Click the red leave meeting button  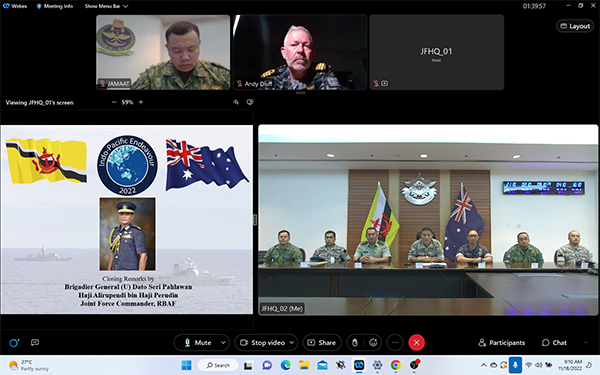point(416,342)
